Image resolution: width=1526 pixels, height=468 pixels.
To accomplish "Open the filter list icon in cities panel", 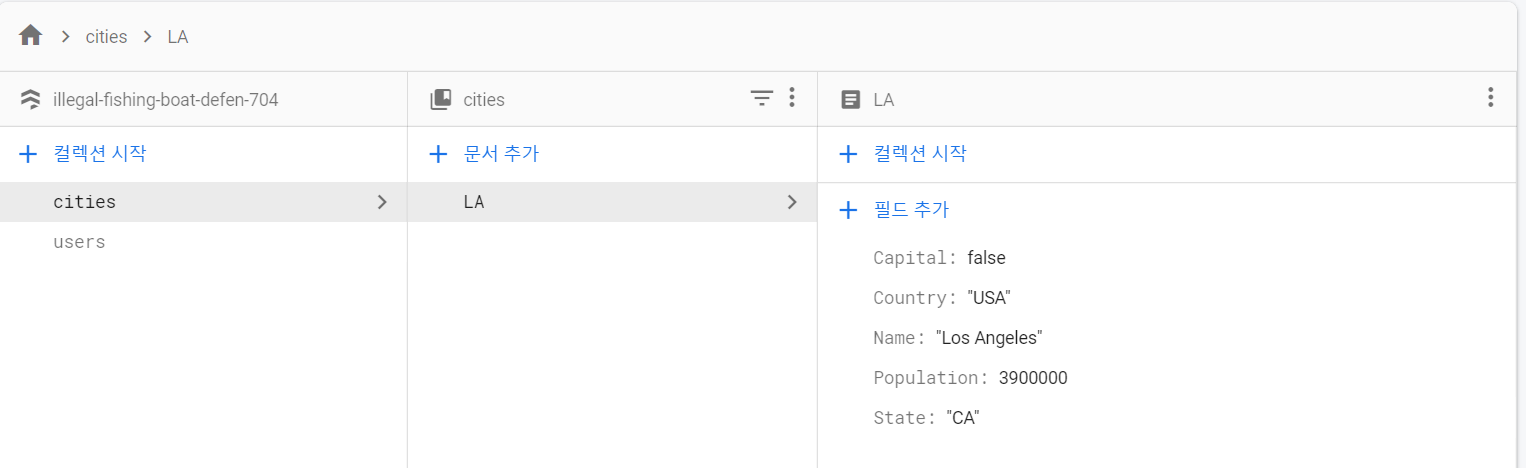I will (762, 98).
